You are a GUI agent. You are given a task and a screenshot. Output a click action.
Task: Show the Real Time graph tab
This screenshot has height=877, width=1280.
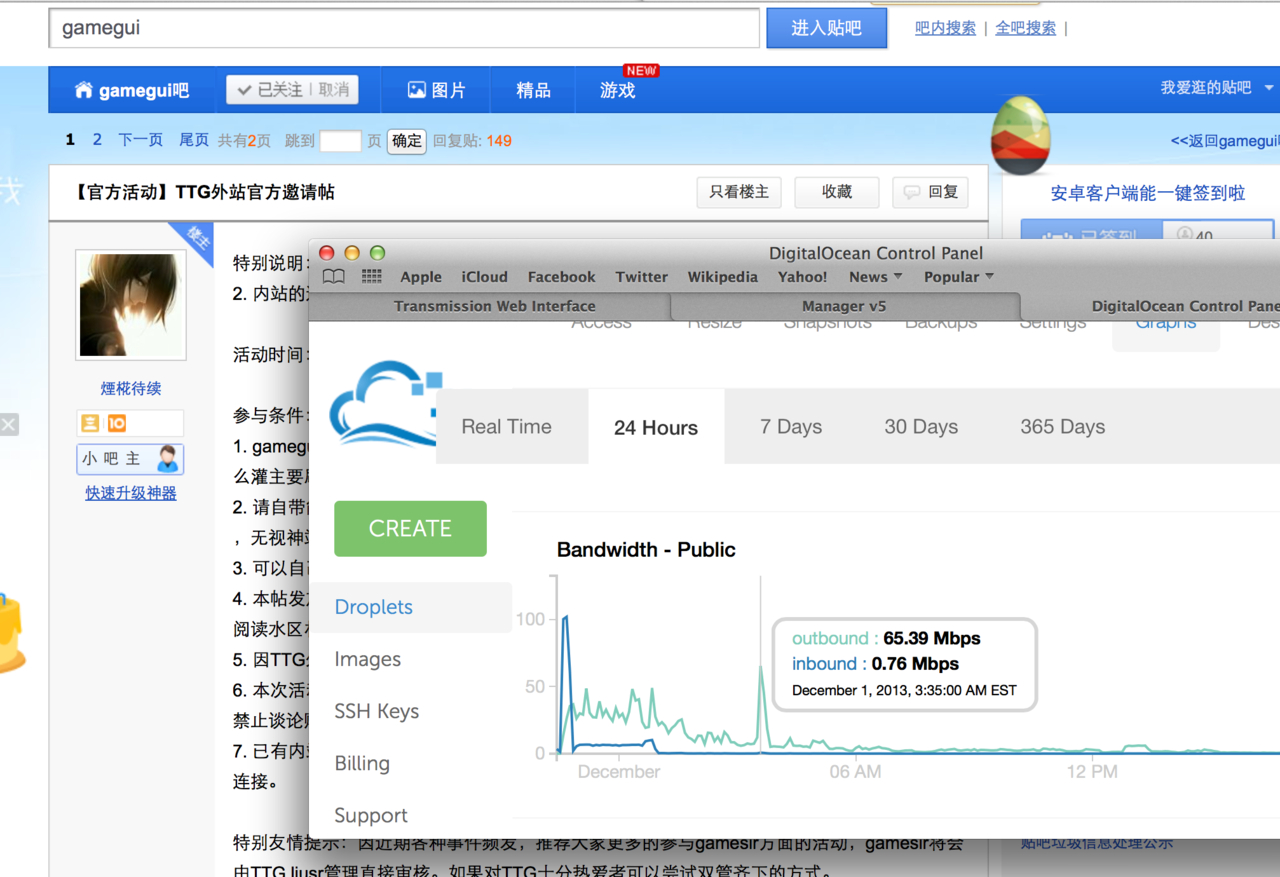pyautogui.click(x=506, y=427)
